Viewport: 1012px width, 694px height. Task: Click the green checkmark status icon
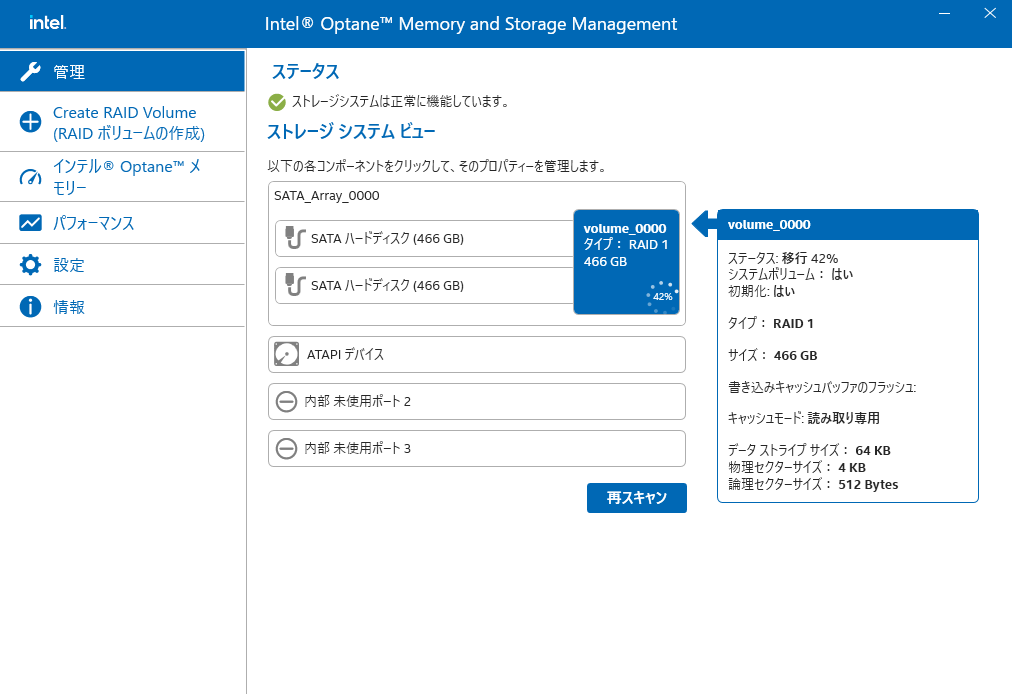(277, 102)
